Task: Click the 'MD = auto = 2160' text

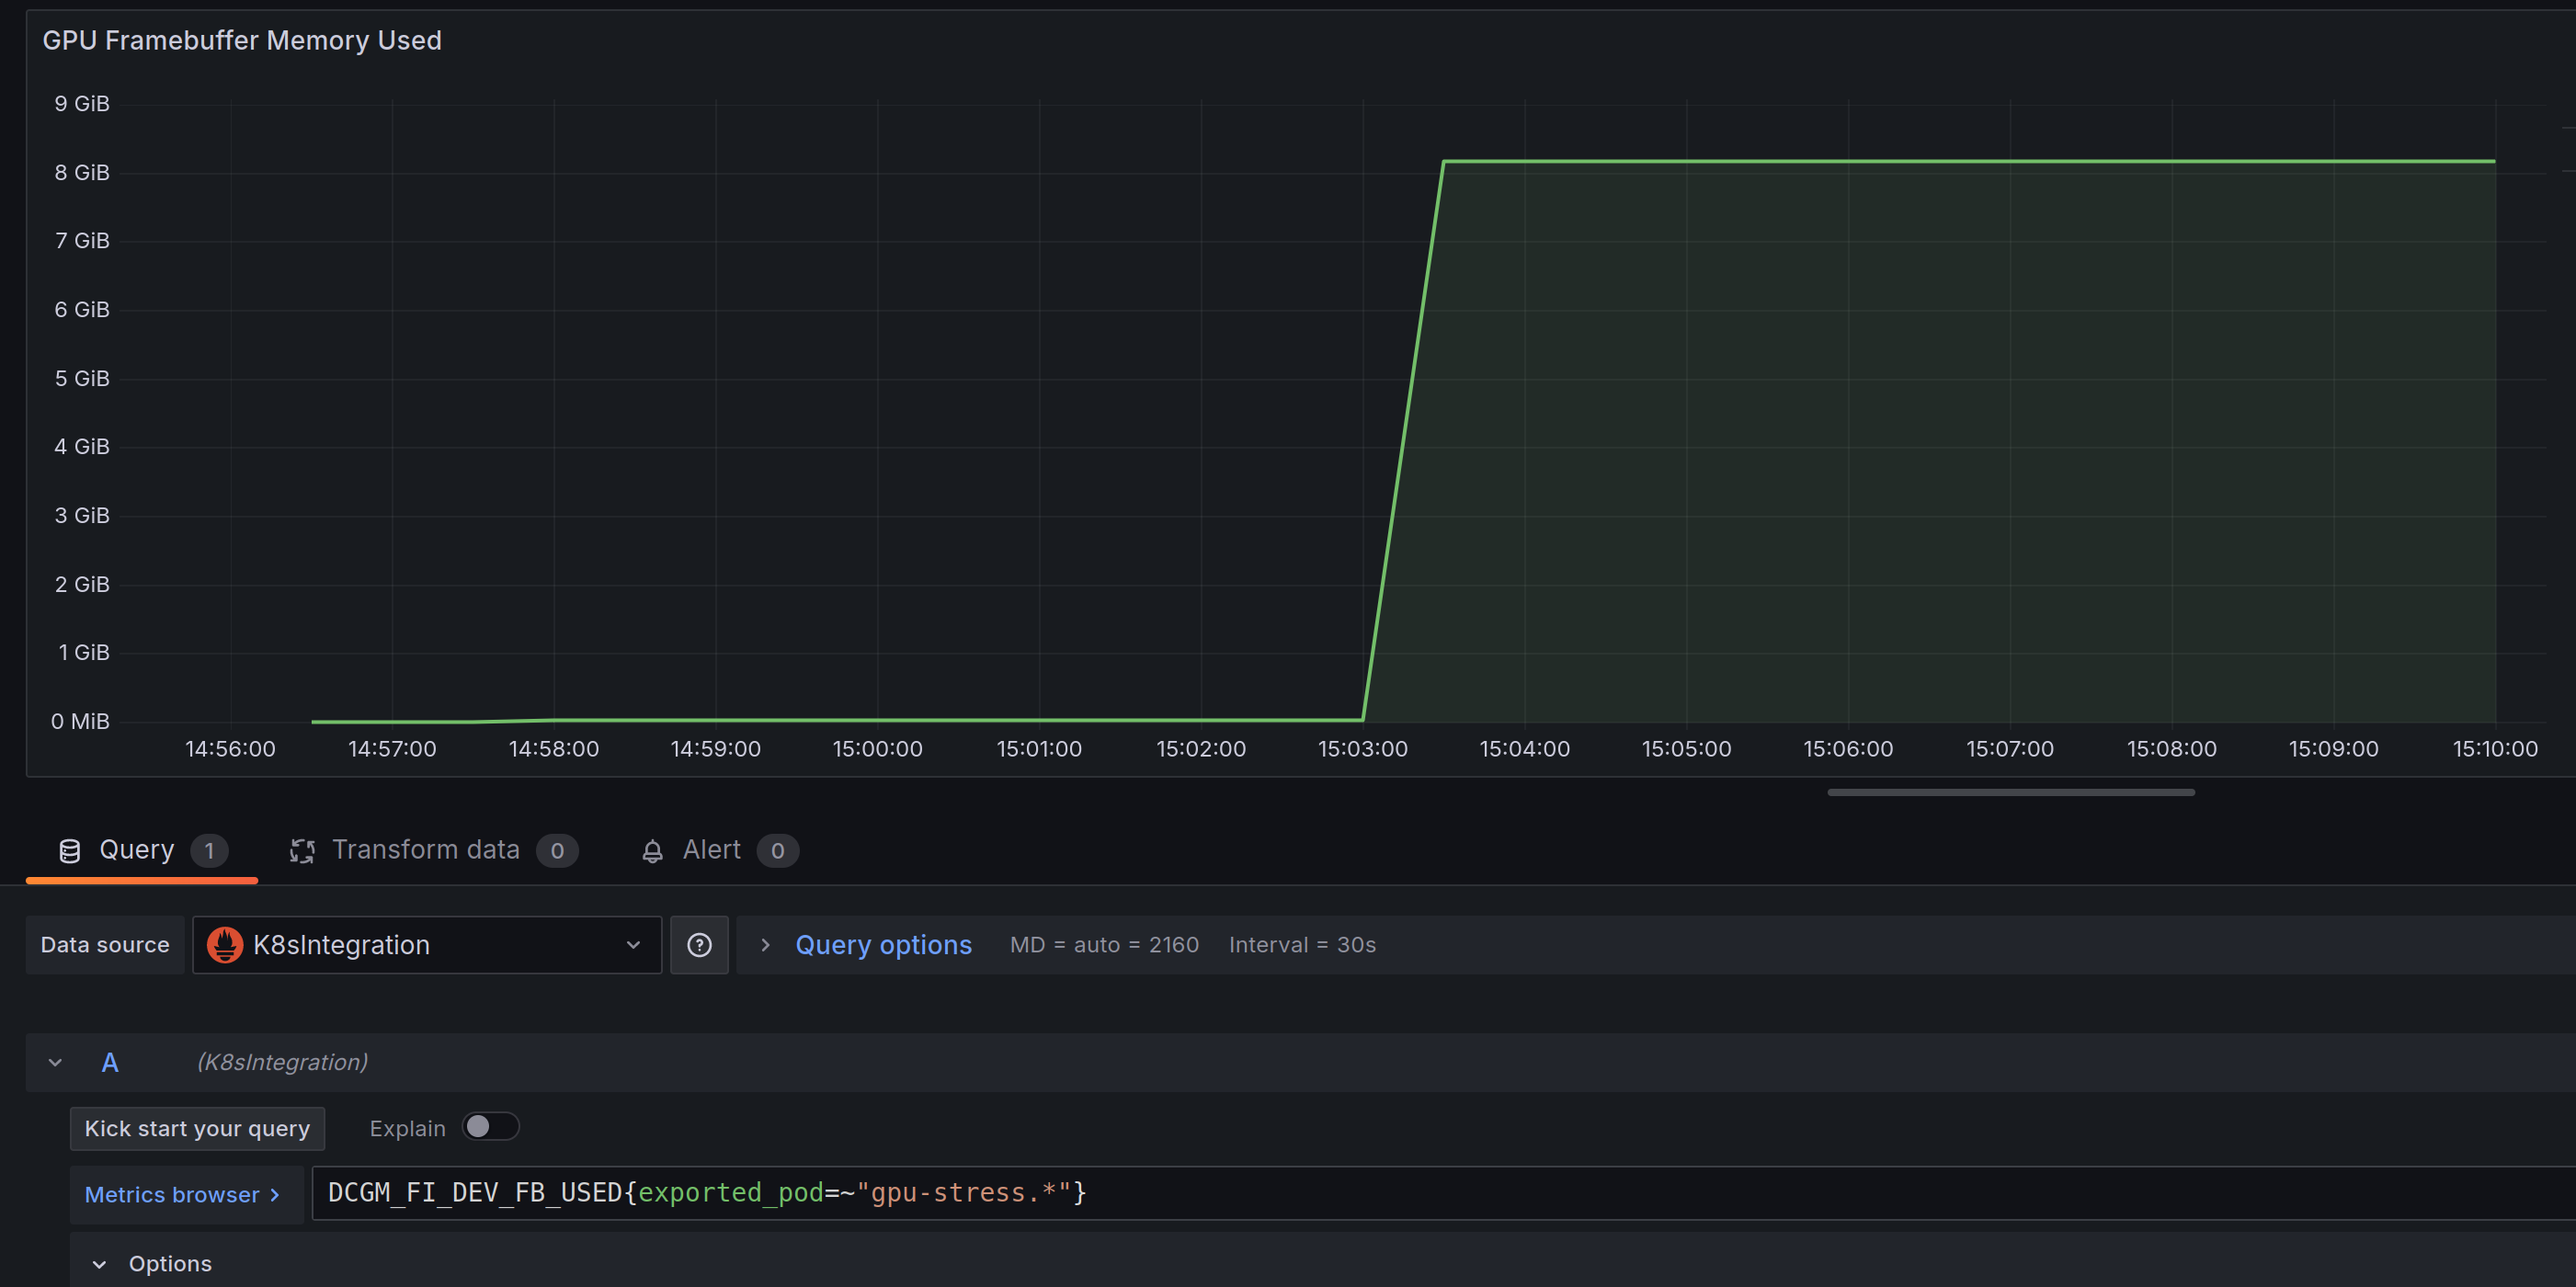Action: (x=1104, y=945)
